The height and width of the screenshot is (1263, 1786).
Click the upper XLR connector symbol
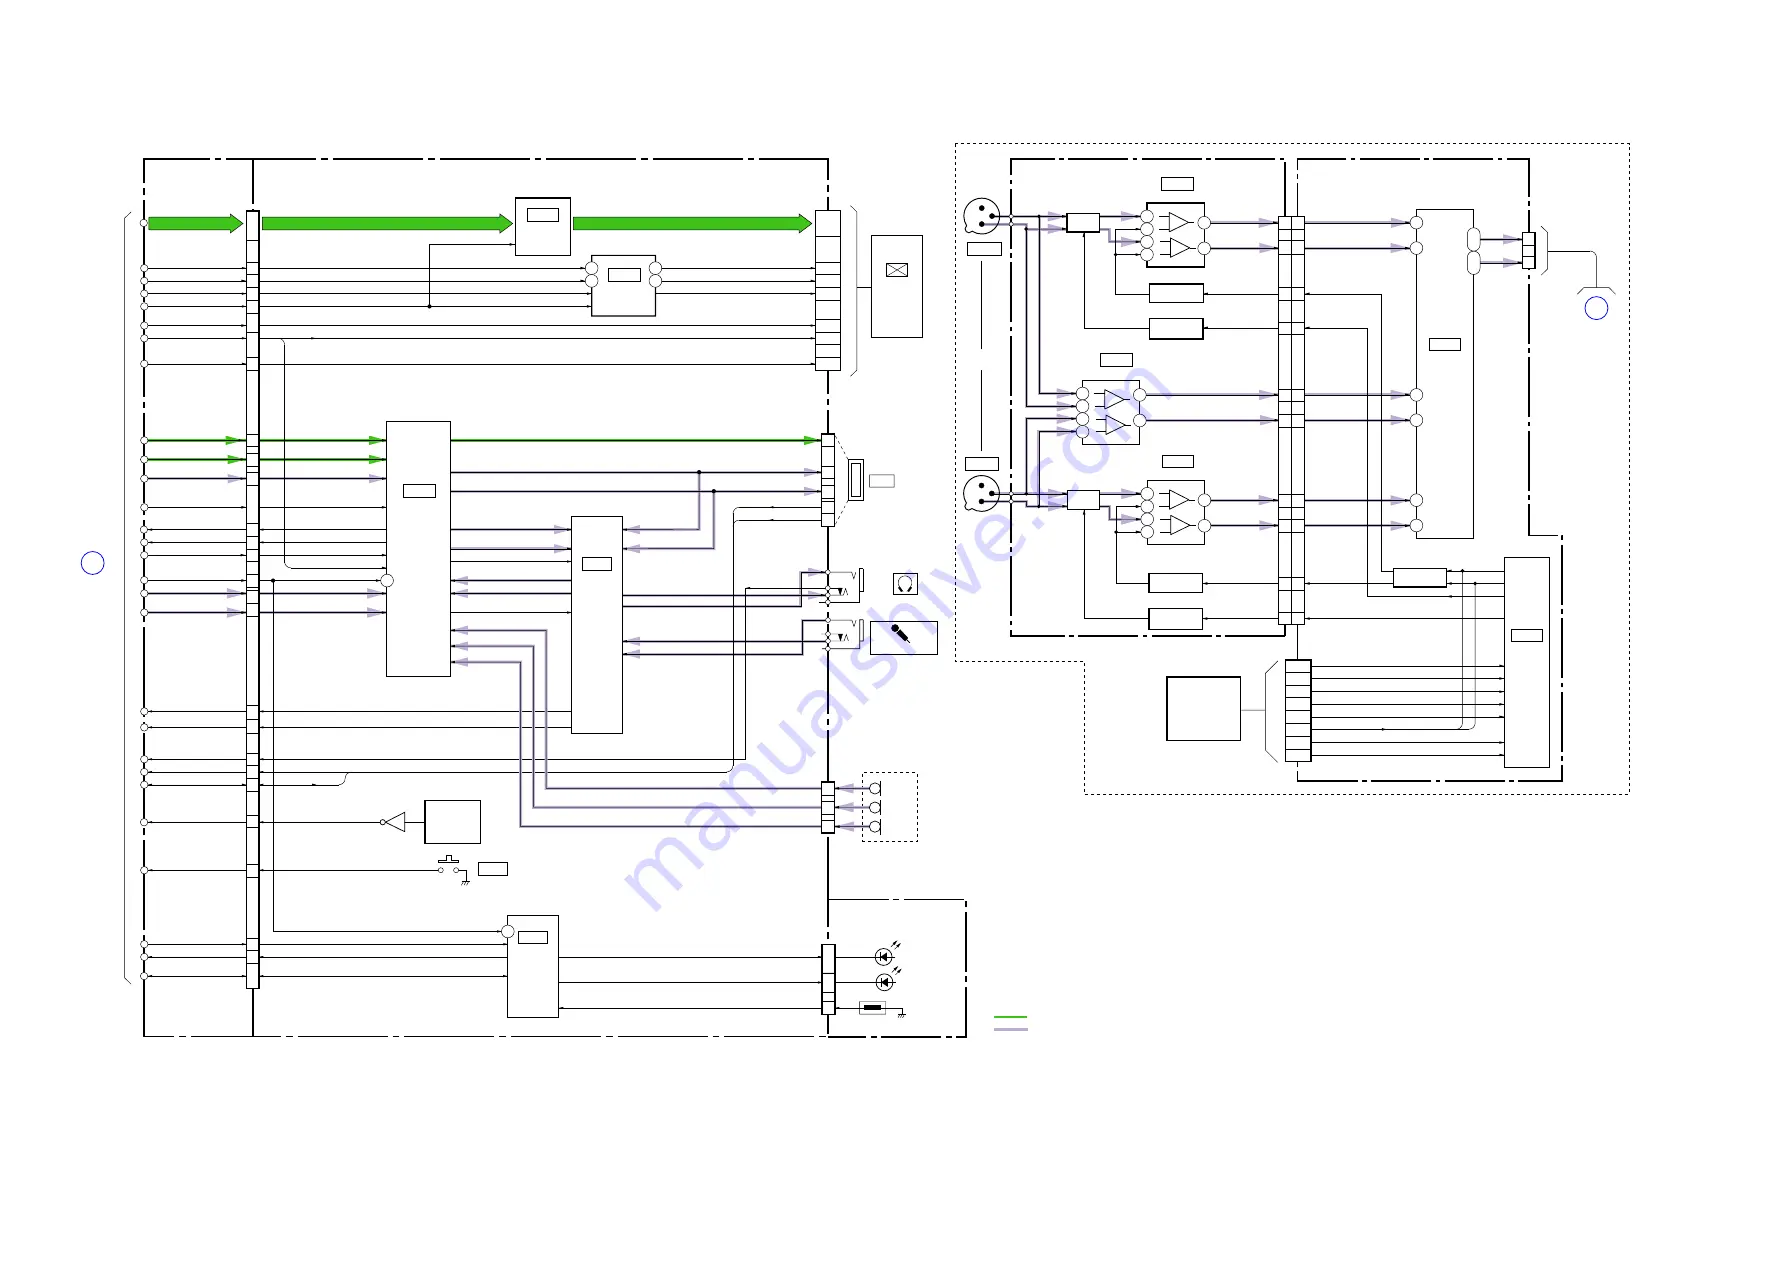[981, 216]
